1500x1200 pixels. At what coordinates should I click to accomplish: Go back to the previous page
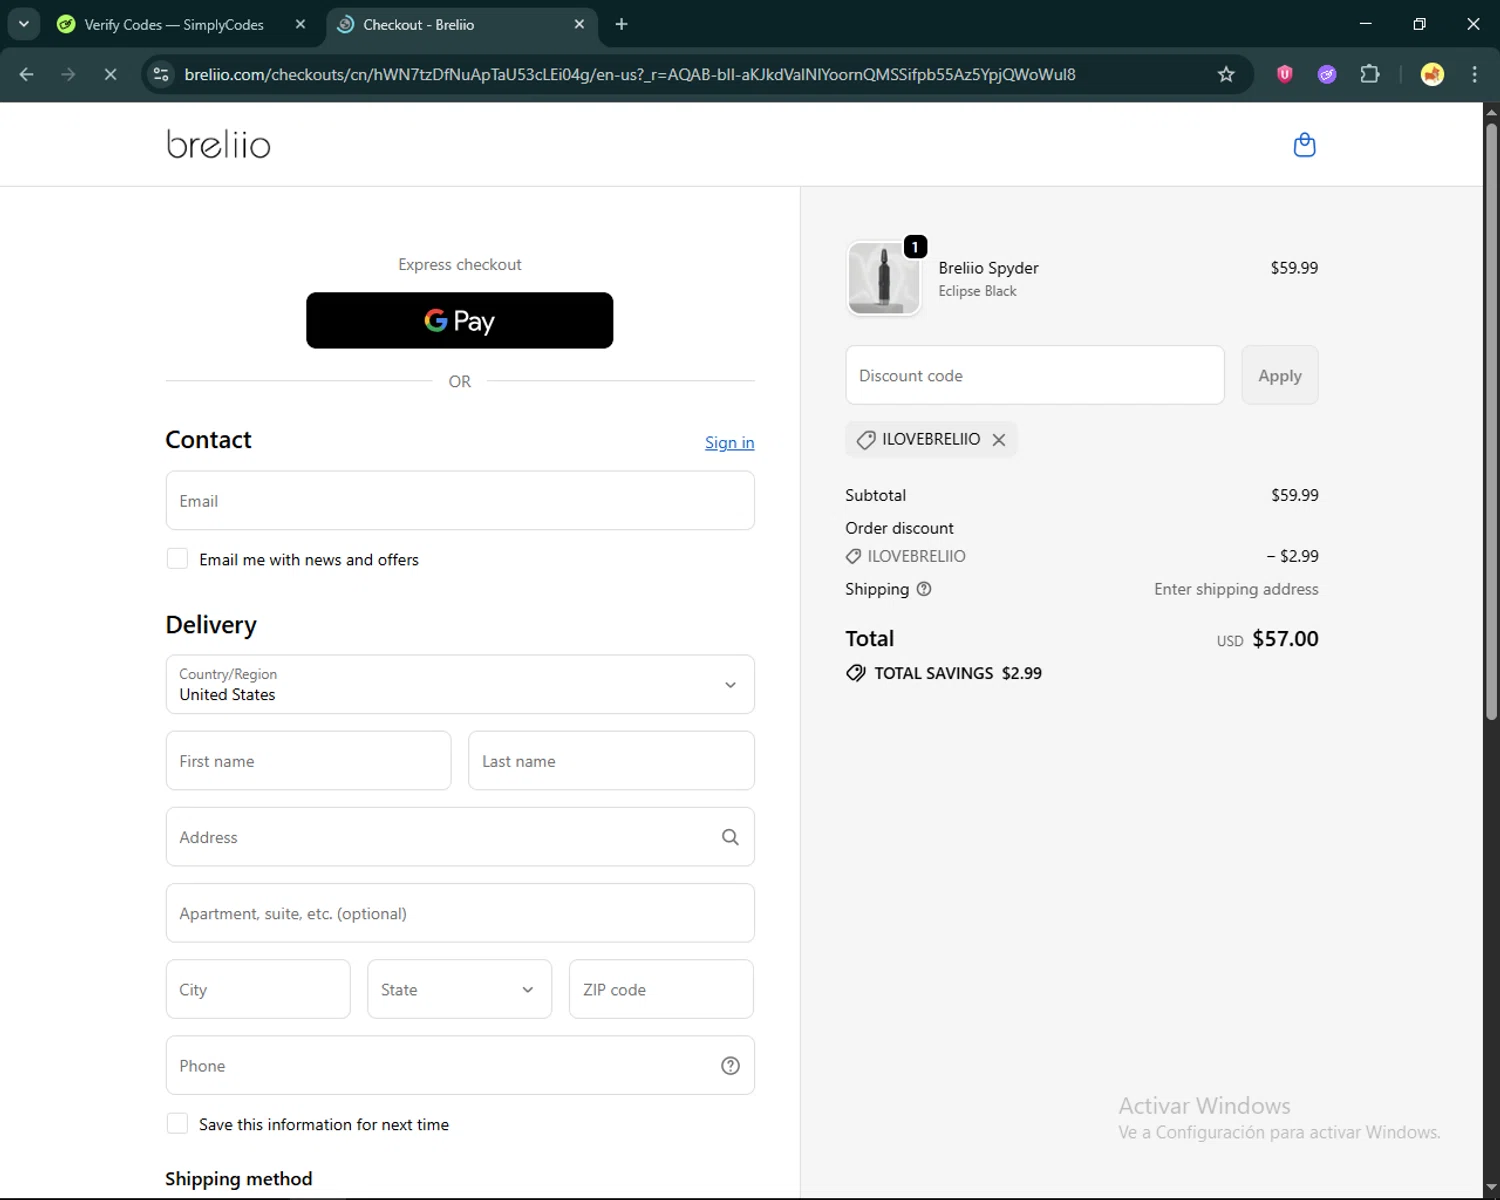click(27, 74)
